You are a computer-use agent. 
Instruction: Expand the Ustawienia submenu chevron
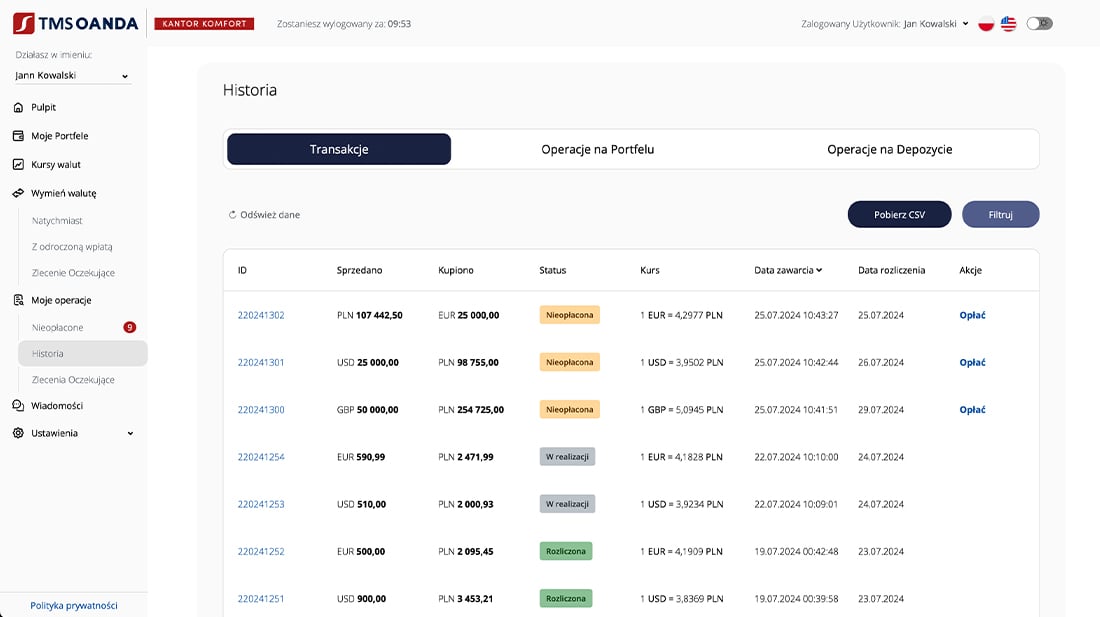(130, 434)
